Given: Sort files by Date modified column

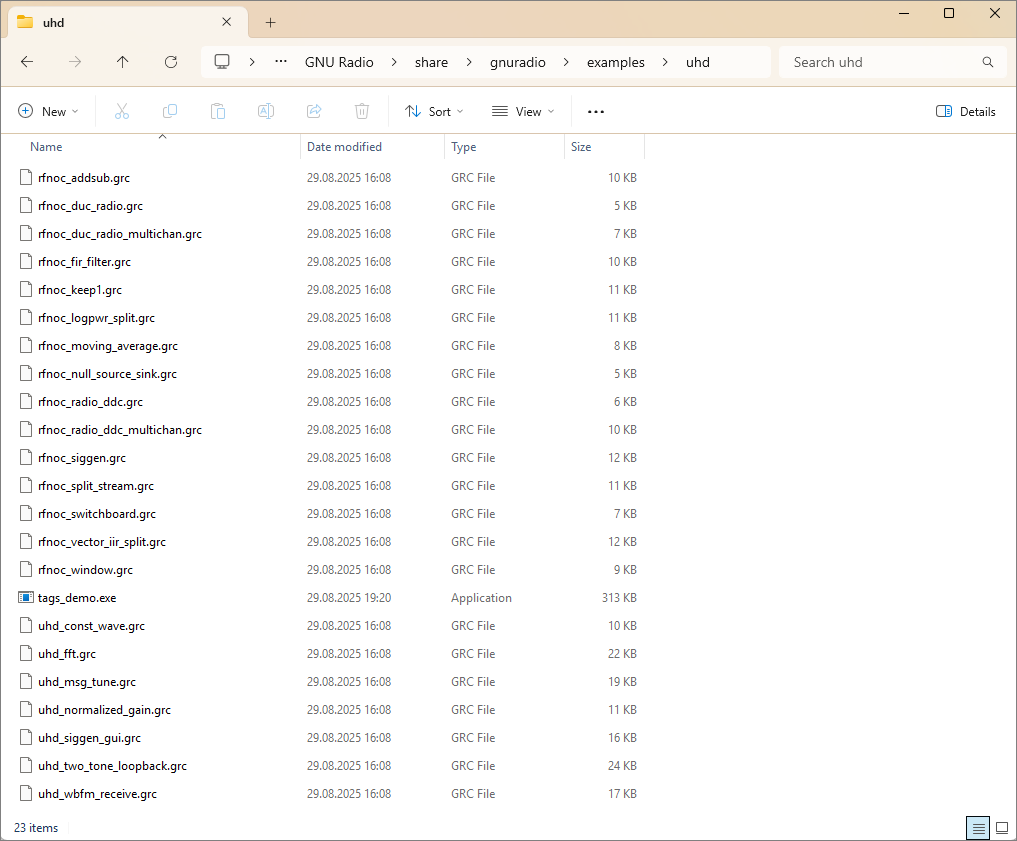Looking at the screenshot, I should pos(345,147).
